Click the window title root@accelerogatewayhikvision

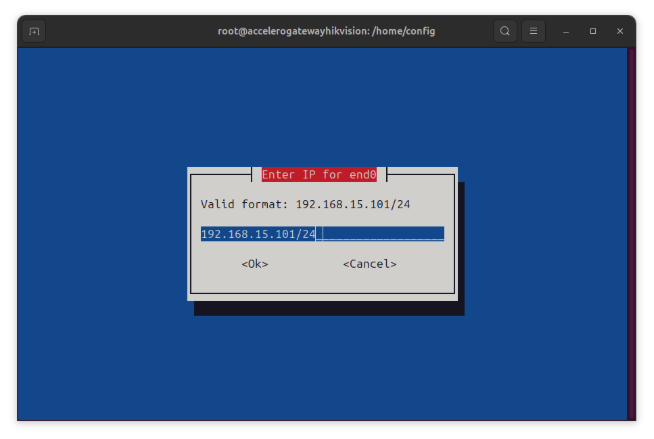(326, 31)
